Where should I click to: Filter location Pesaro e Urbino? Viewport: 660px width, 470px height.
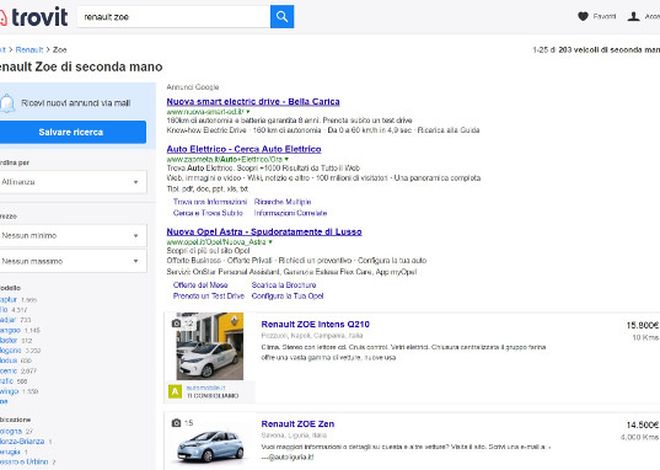point(24,462)
